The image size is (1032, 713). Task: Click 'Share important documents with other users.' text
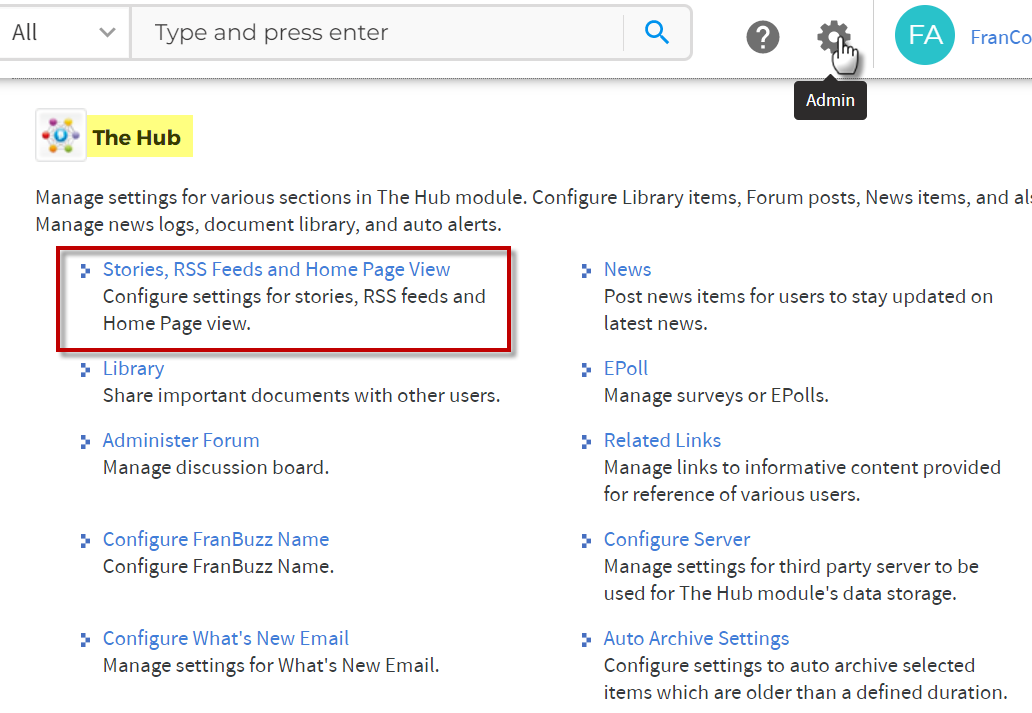point(301,396)
